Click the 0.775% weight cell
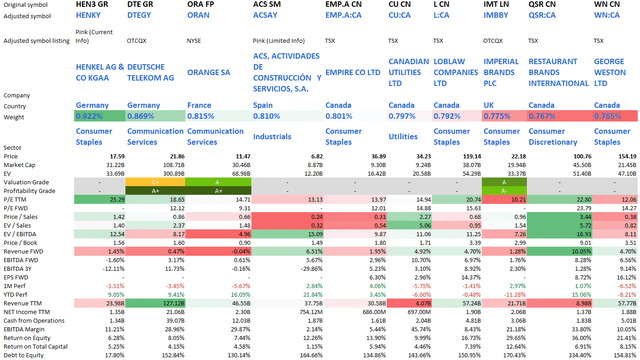 point(504,116)
